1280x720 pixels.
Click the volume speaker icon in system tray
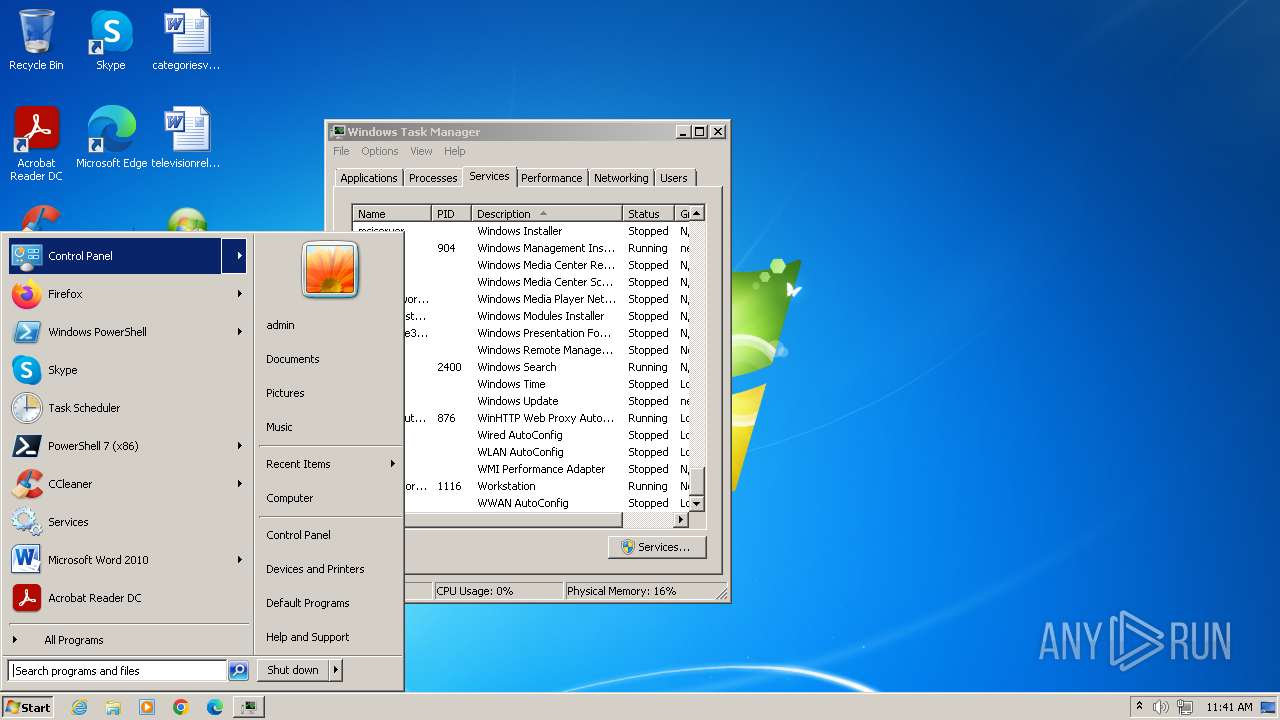[1161, 707]
